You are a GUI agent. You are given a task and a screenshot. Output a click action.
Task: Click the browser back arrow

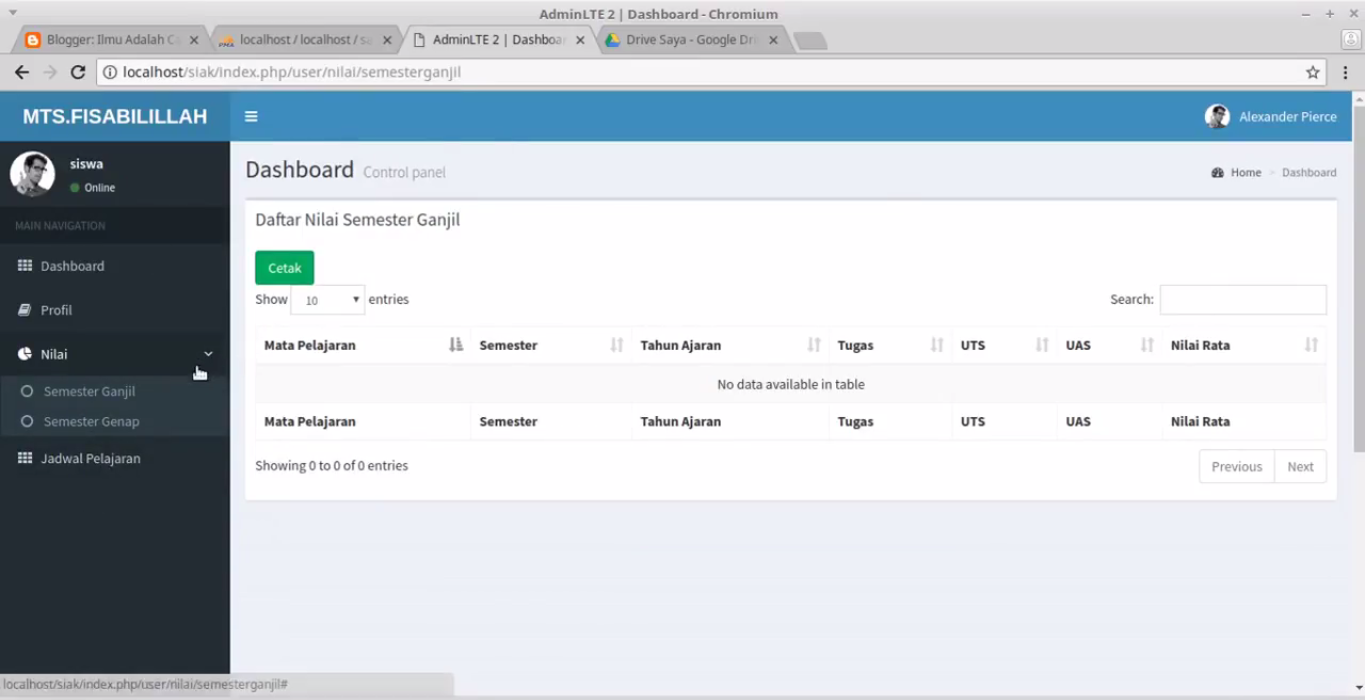coord(22,72)
